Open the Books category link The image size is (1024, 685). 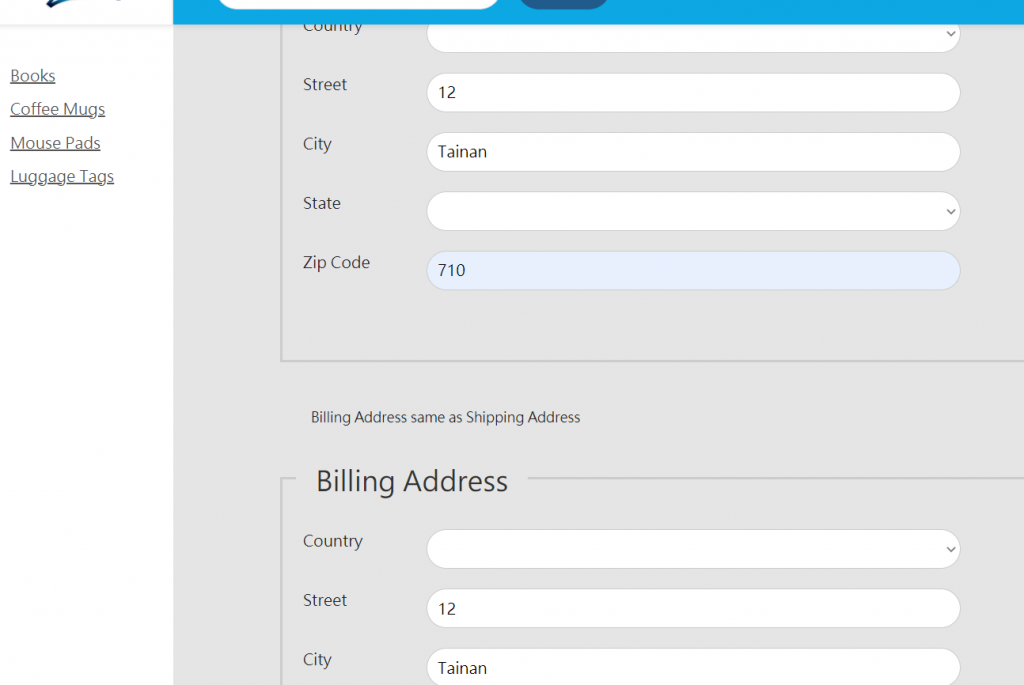click(33, 76)
